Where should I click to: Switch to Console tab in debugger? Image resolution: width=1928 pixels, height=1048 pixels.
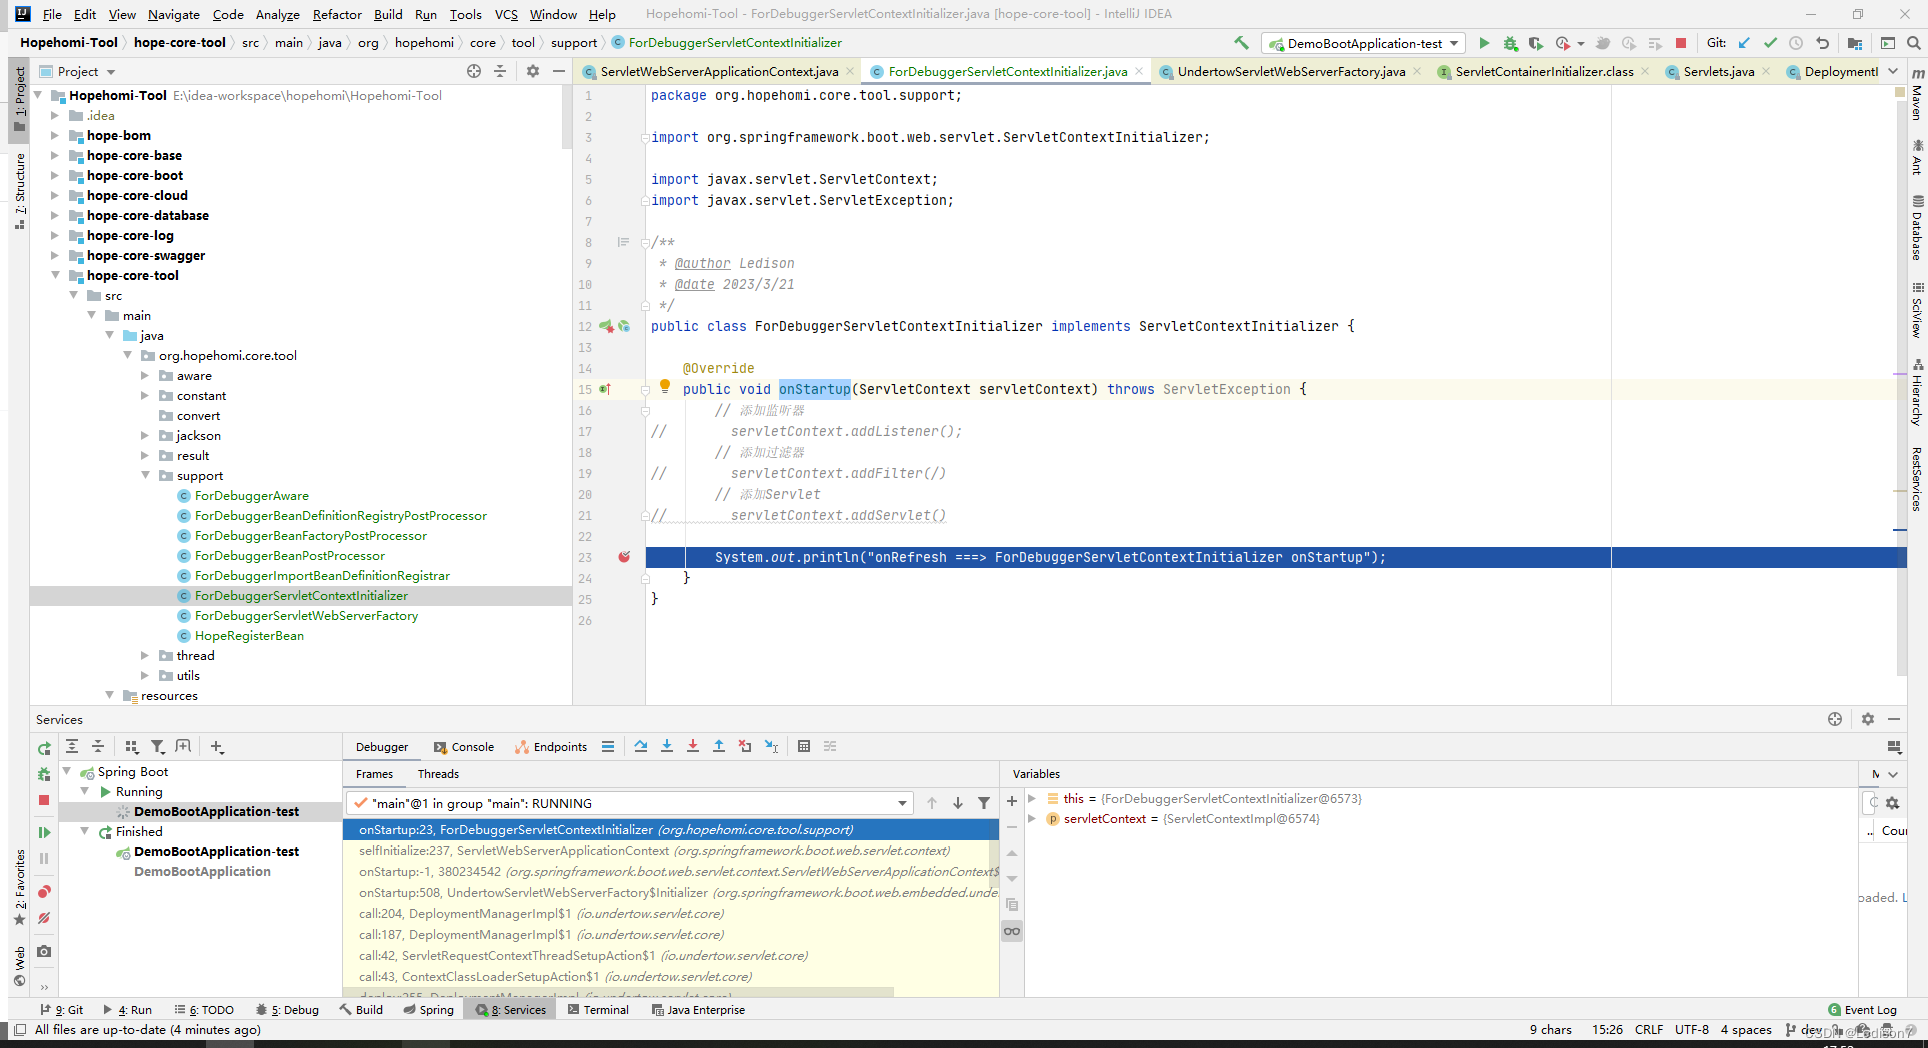464,747
